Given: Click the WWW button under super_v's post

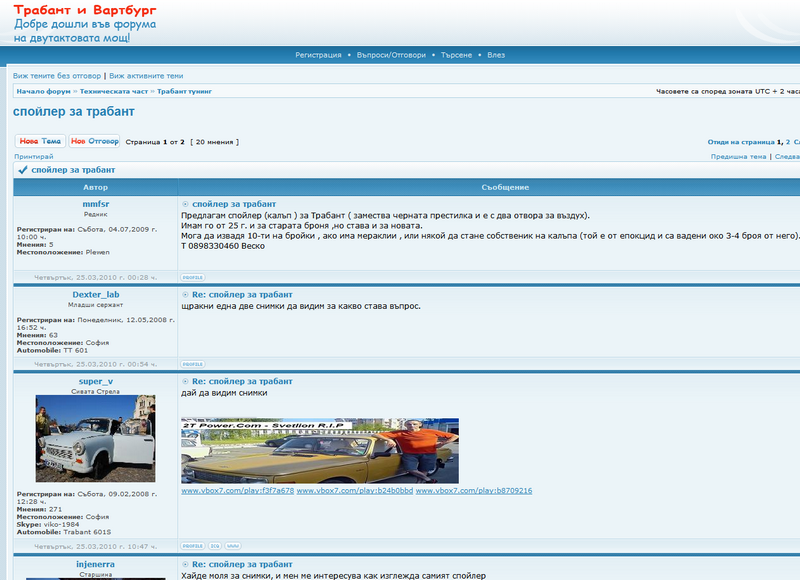Looking at the screenshot, I should 233,546.
